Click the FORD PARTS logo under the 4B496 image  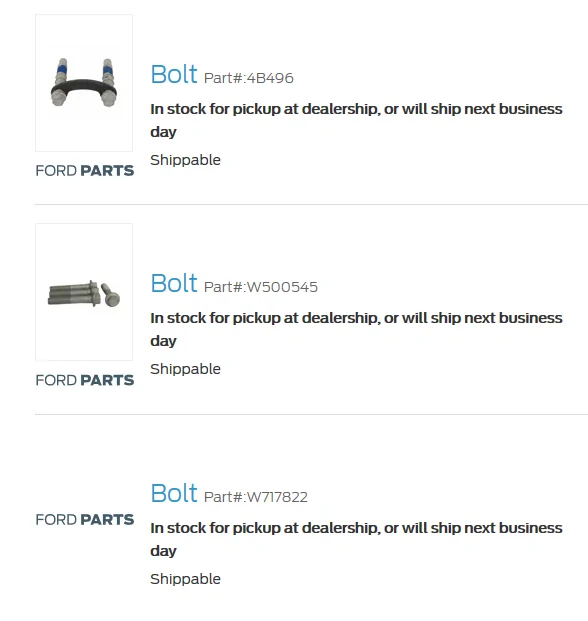pyautogui.click(x=85, y=171)
